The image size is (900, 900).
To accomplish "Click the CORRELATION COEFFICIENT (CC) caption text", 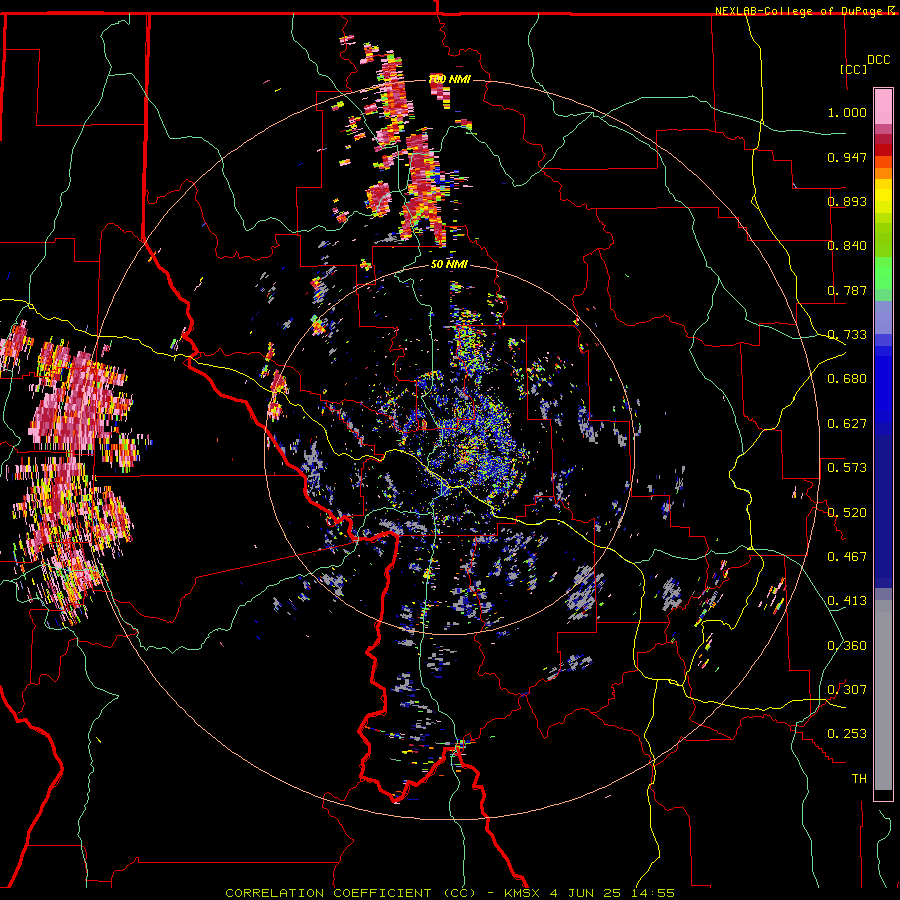I will tap(351, 893).
